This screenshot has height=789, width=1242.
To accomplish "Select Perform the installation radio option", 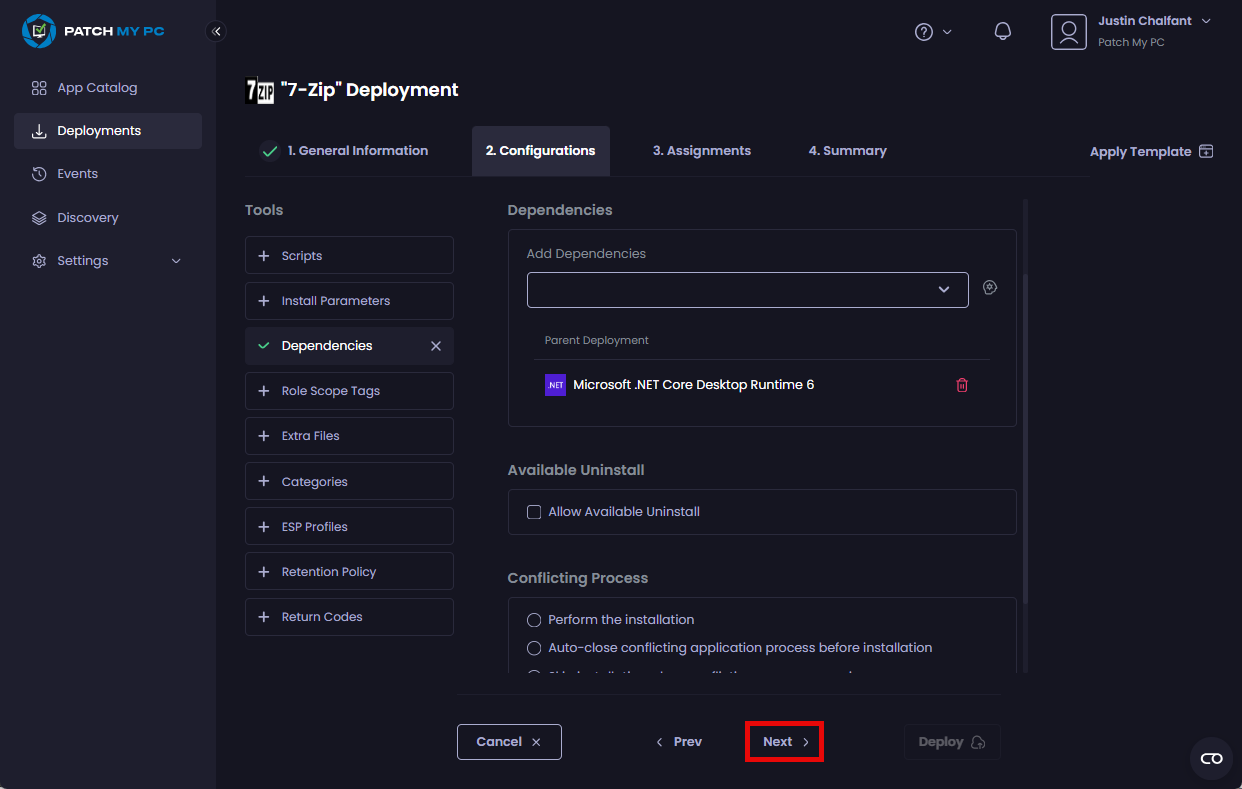I will (534, 620).
